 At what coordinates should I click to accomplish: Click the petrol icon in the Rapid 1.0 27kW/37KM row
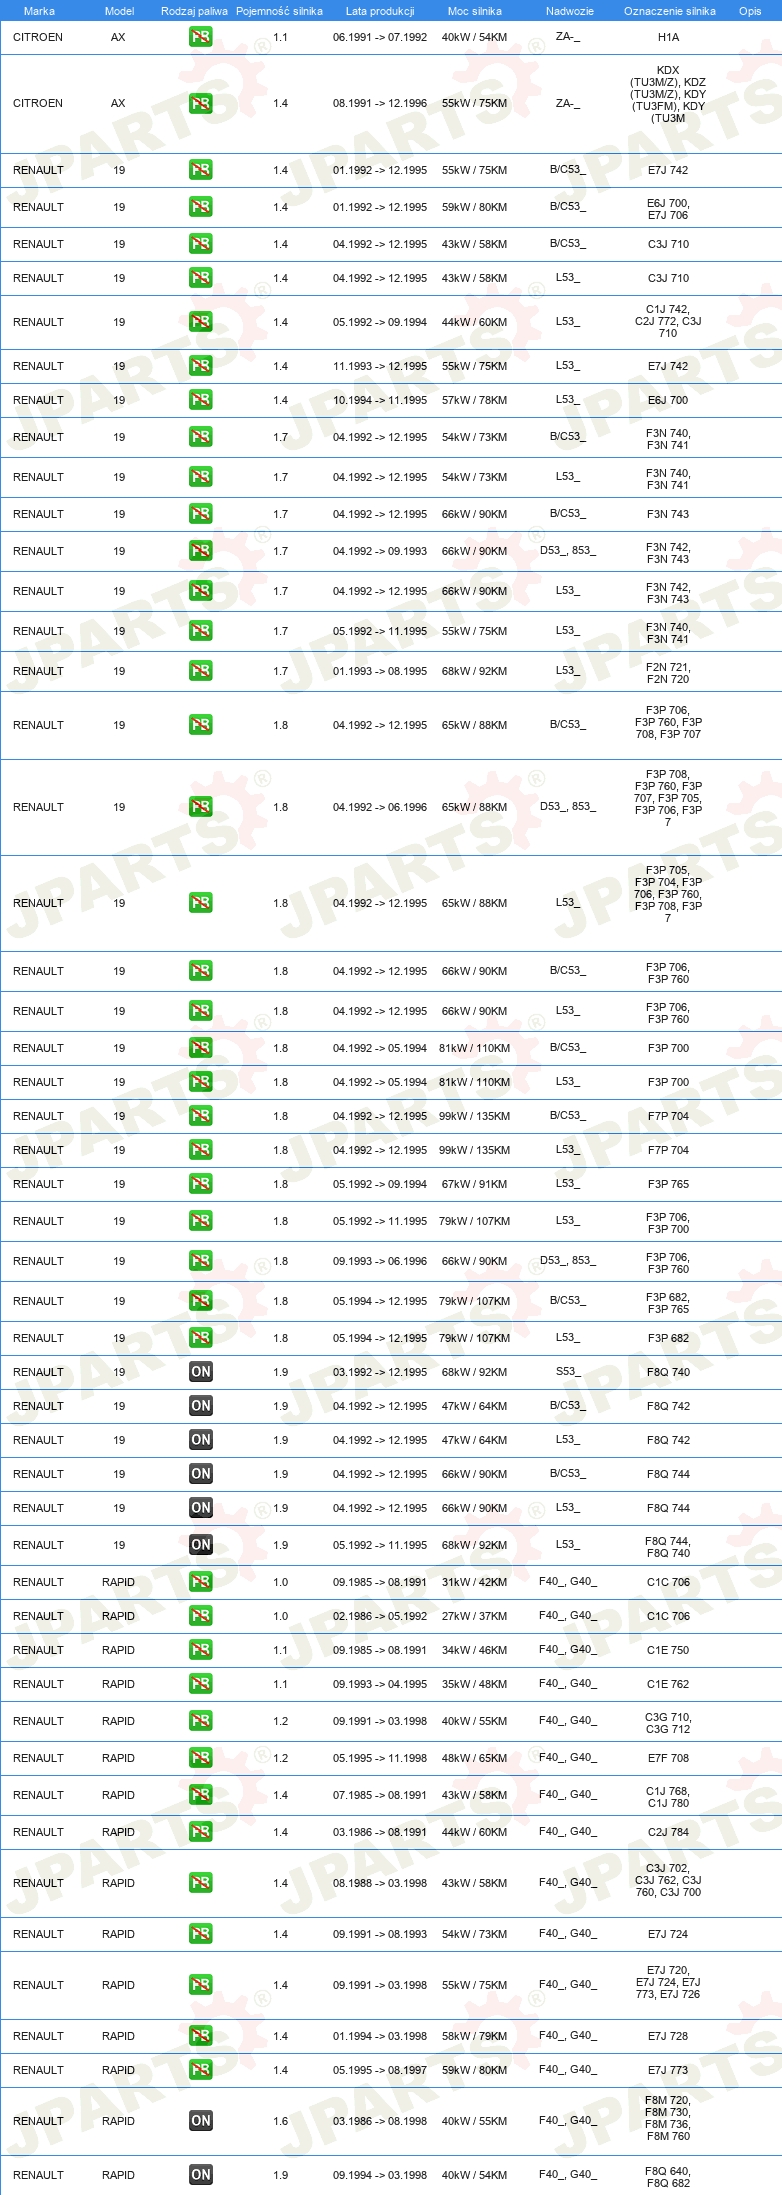tap(200, 1616)
